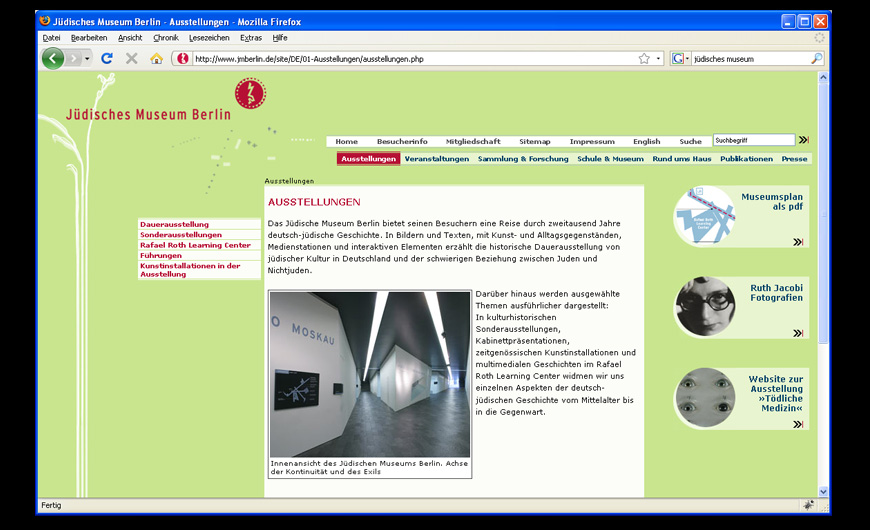Click the red site identity icon in address bar

[x=183, y=58]
